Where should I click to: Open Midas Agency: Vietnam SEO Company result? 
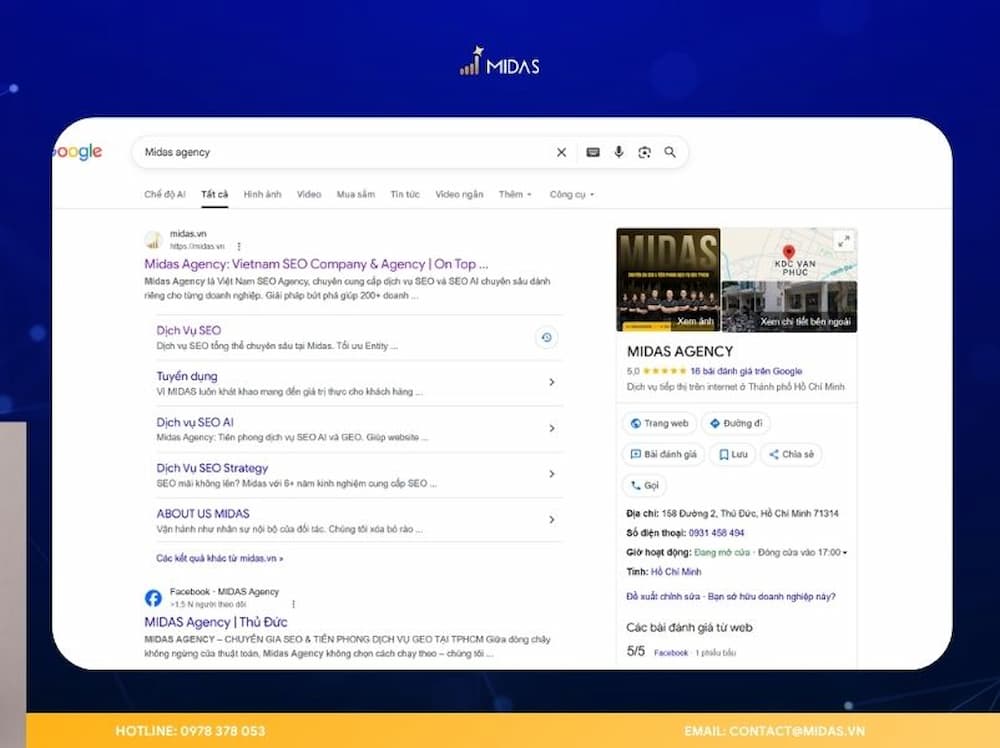point(316,264)
